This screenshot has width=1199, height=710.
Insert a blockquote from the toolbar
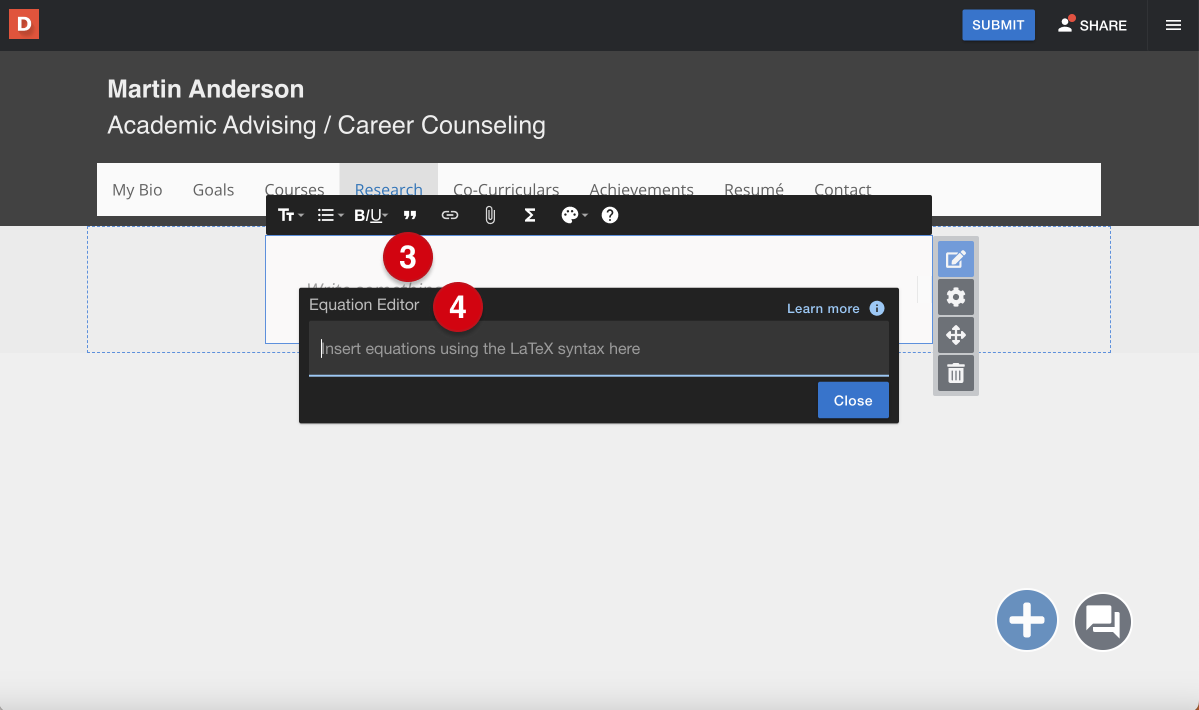[x=410, y=215]
